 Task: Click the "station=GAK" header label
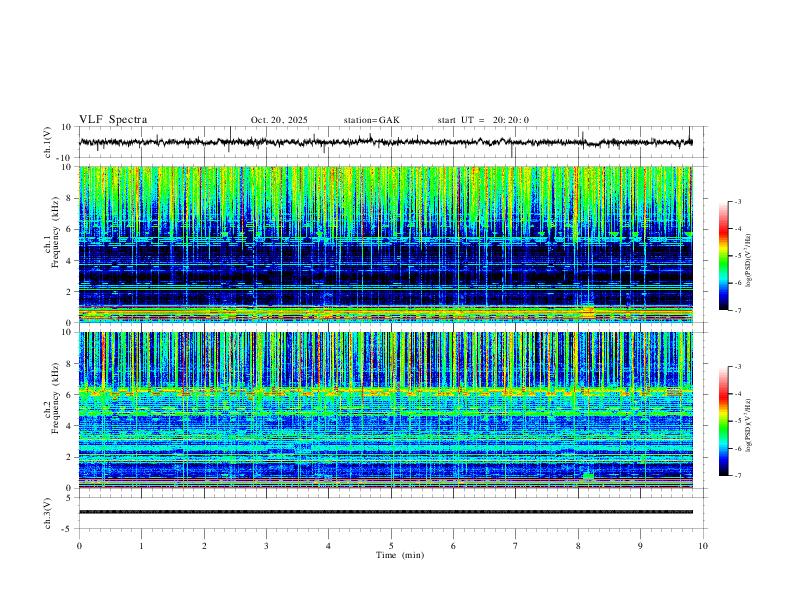(371, 120)
